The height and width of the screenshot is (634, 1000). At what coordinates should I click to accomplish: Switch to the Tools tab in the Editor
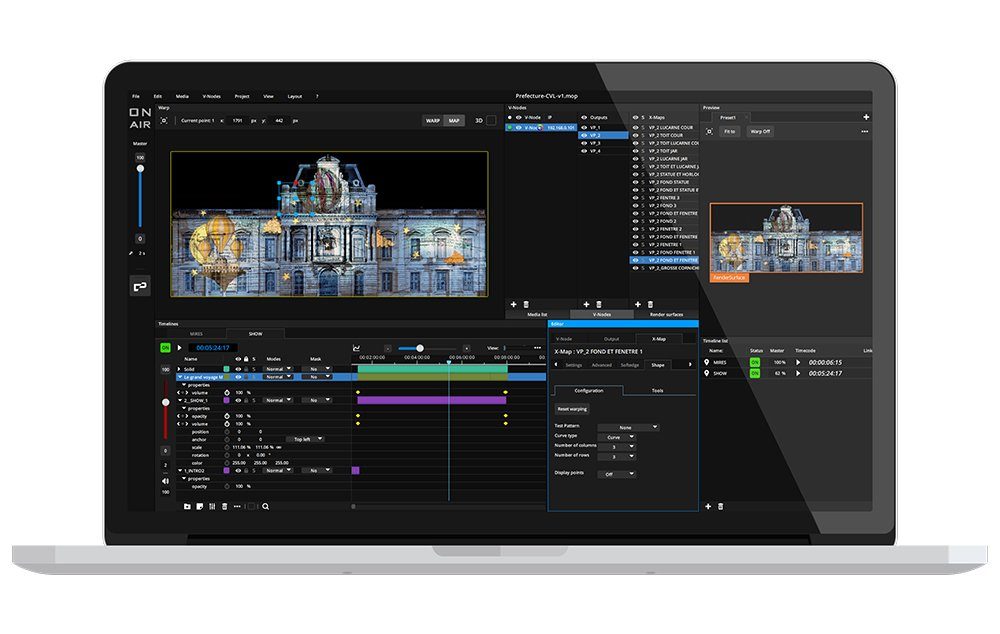pyautogui.click(x=658, y=390)
